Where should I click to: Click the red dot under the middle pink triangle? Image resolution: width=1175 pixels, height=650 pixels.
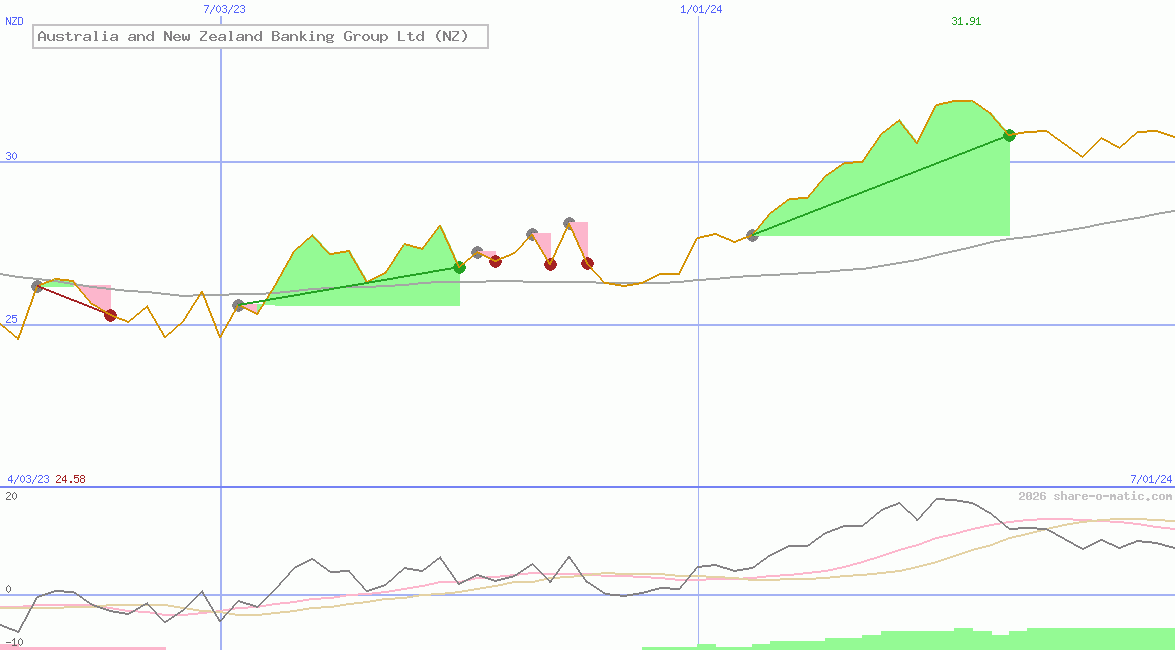(549, 264)
